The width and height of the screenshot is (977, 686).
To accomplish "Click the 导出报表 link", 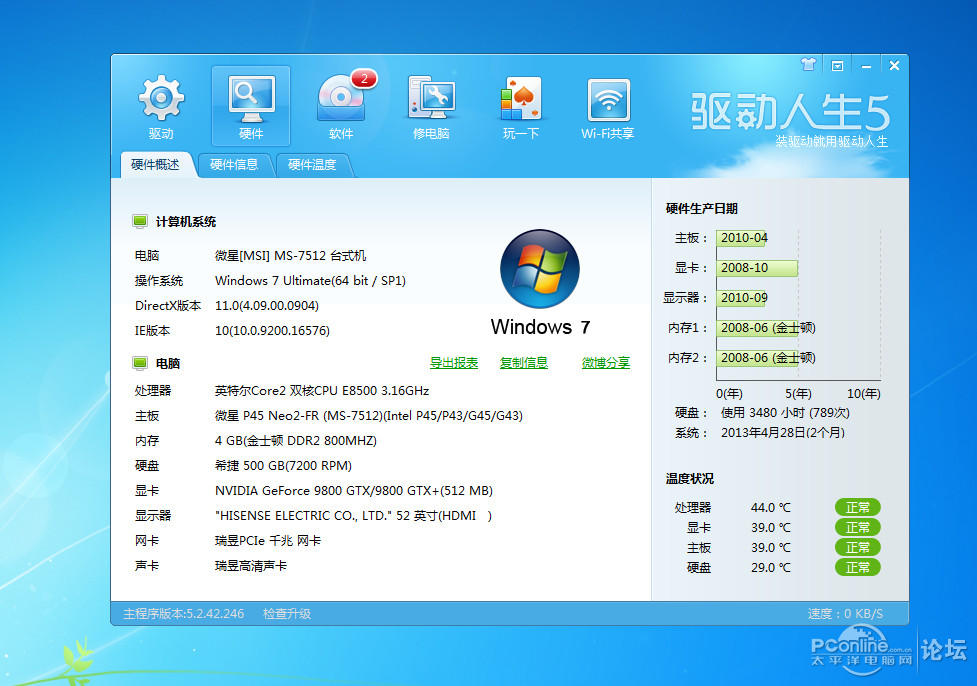I will click(454, 363).
